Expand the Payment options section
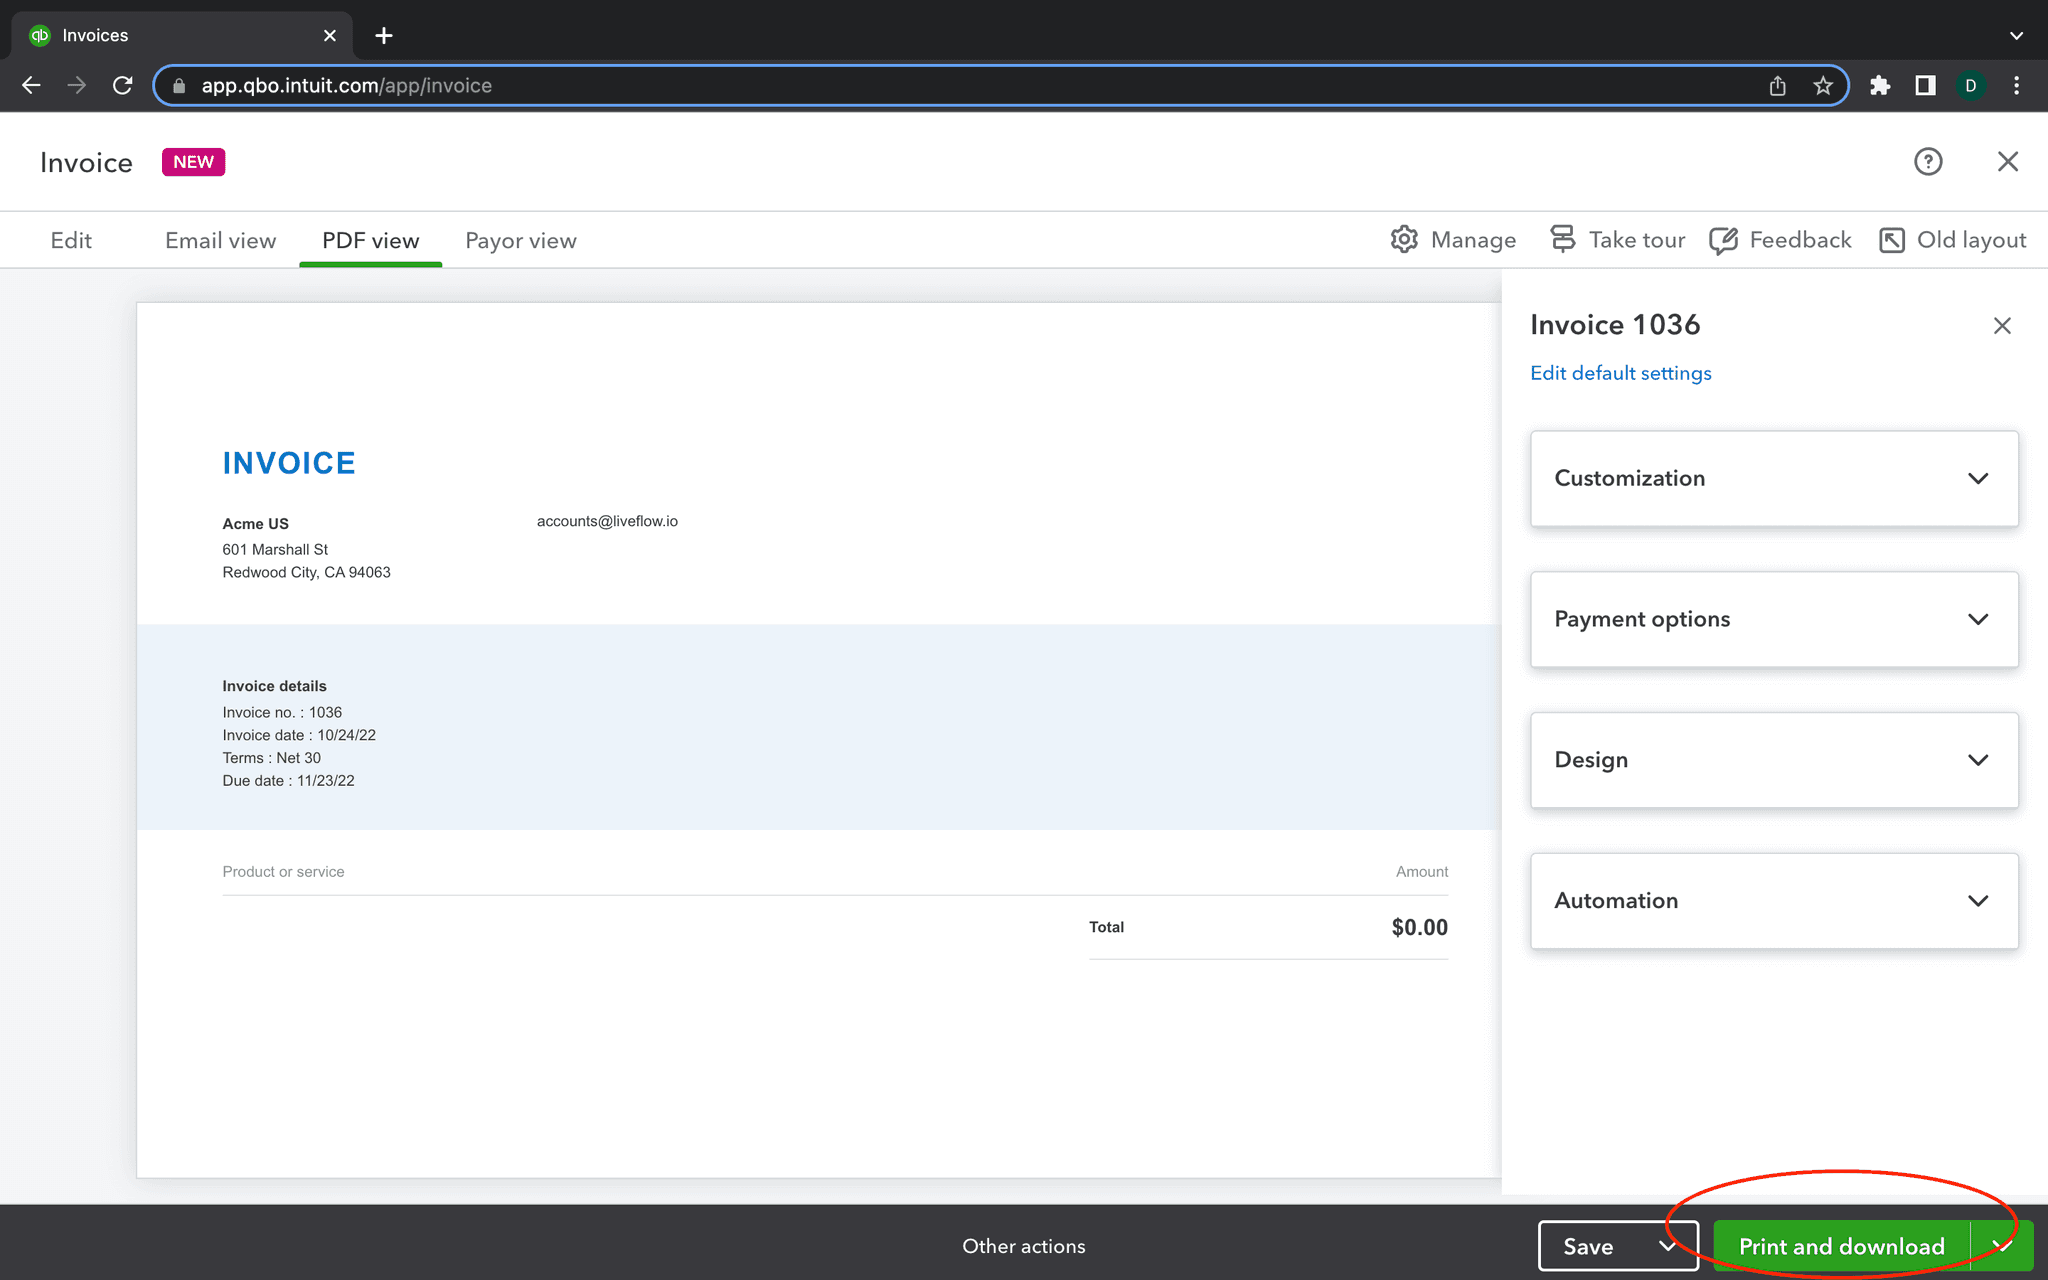Viewport: 2048px width, 1280px height. [1979, 619]
